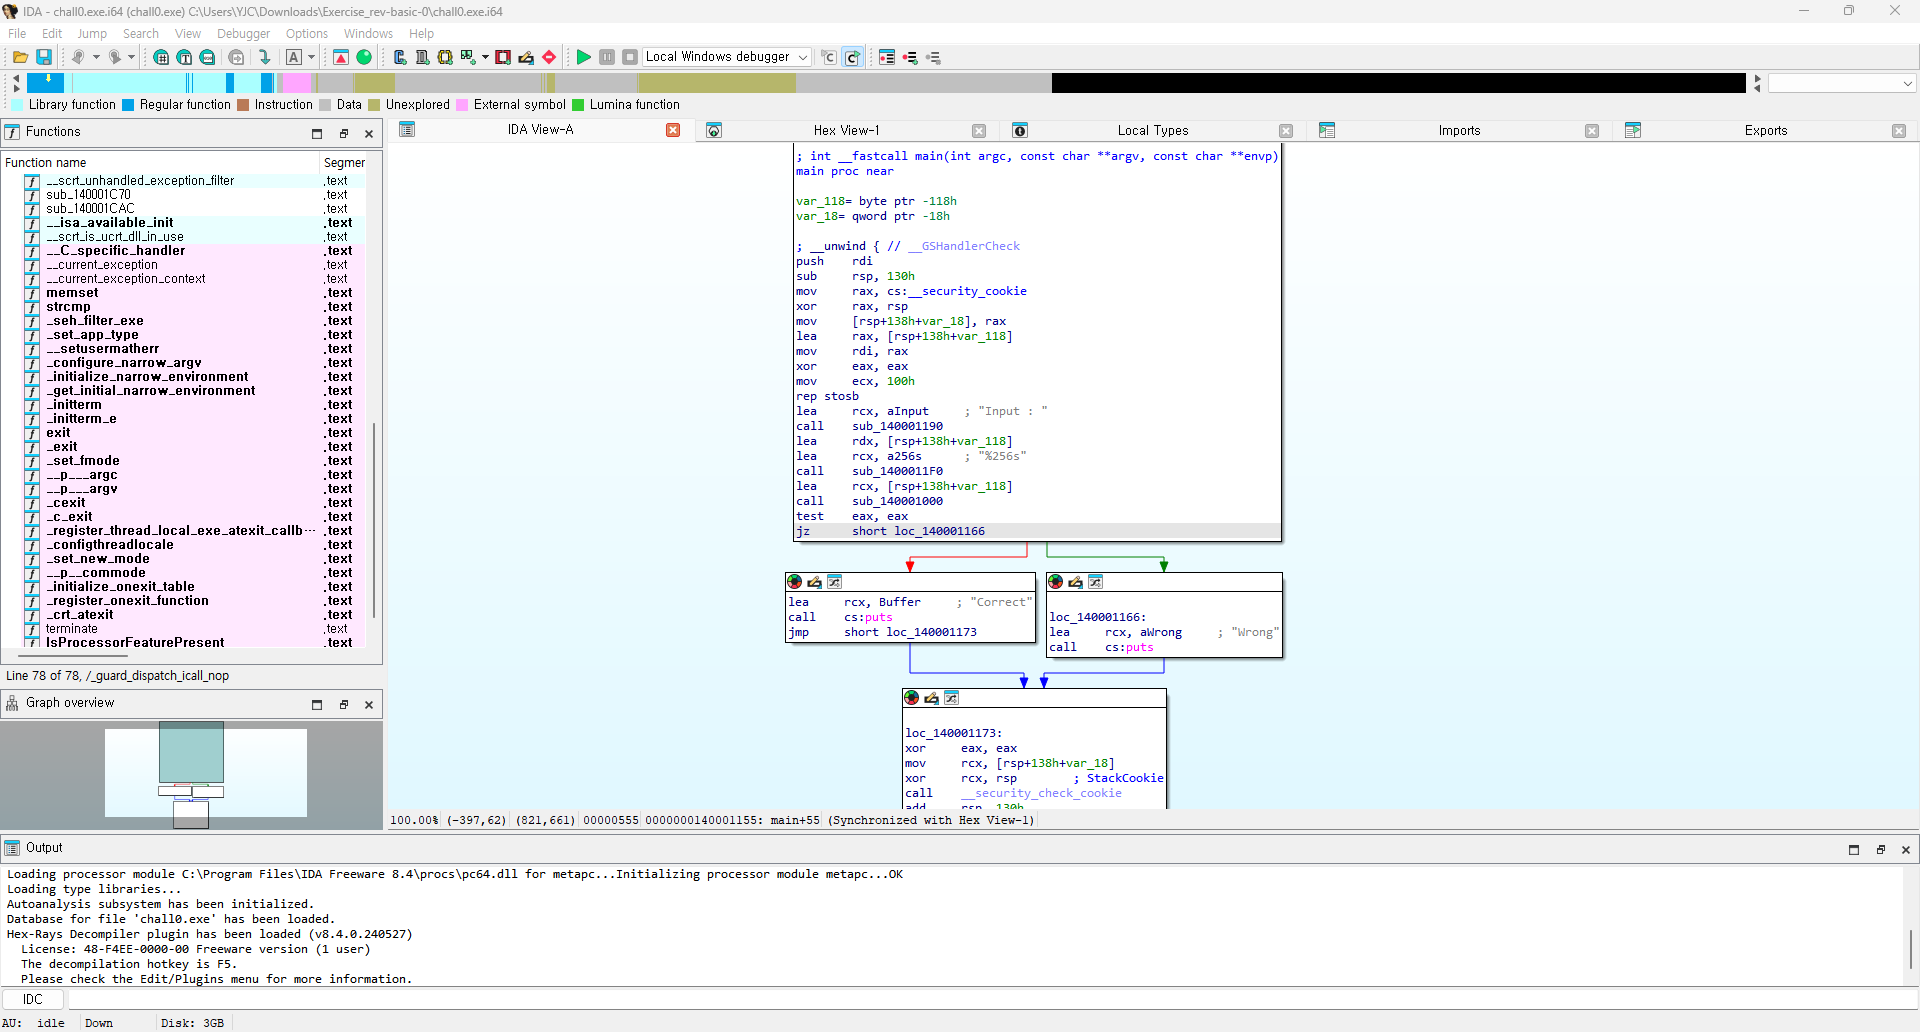
Task: Float the Functions panel
Action: pos(343,133)
